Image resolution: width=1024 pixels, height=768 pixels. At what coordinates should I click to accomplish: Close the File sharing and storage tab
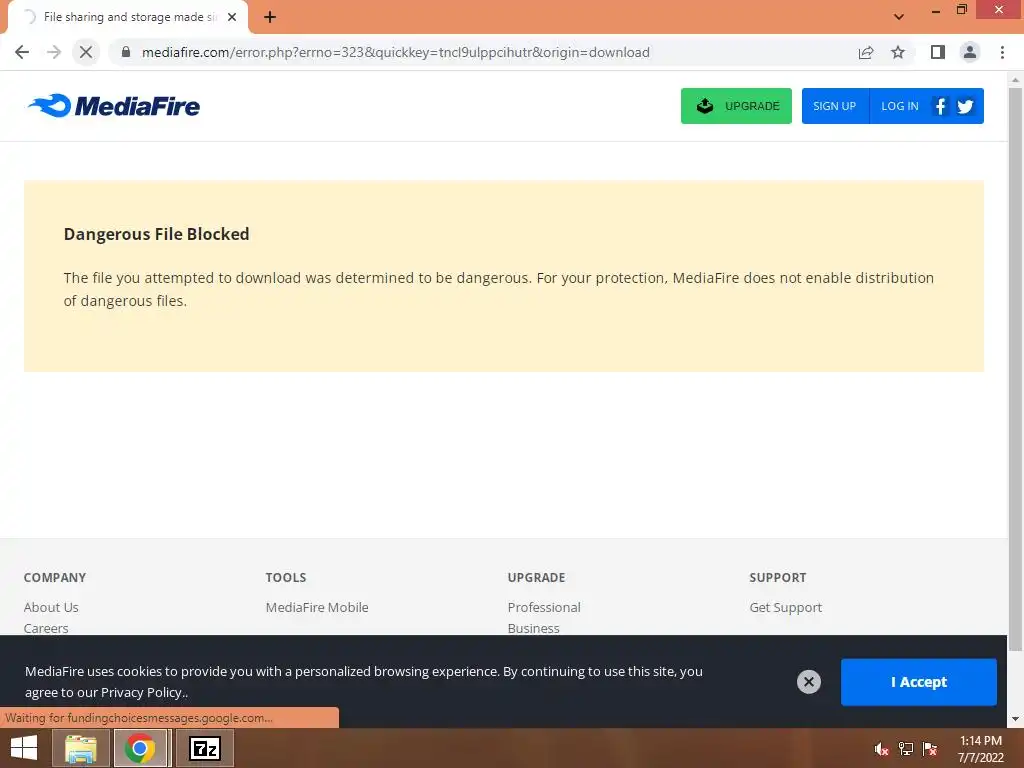pos(232,17)
